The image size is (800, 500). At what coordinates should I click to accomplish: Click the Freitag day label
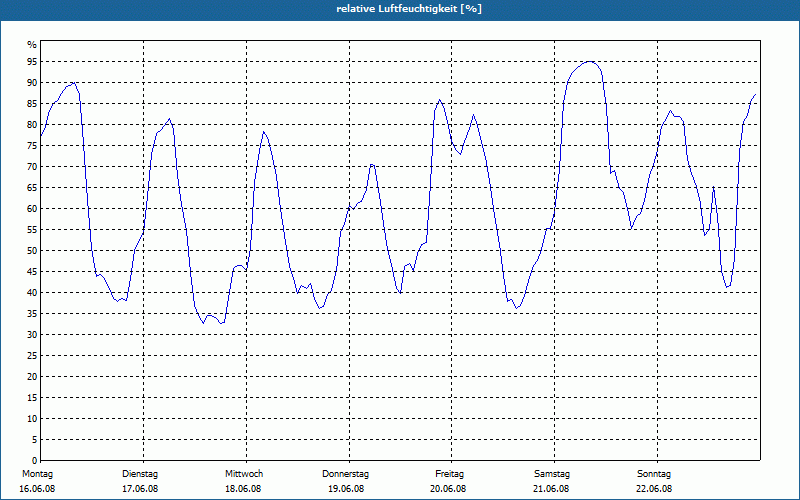click(449, 474)
